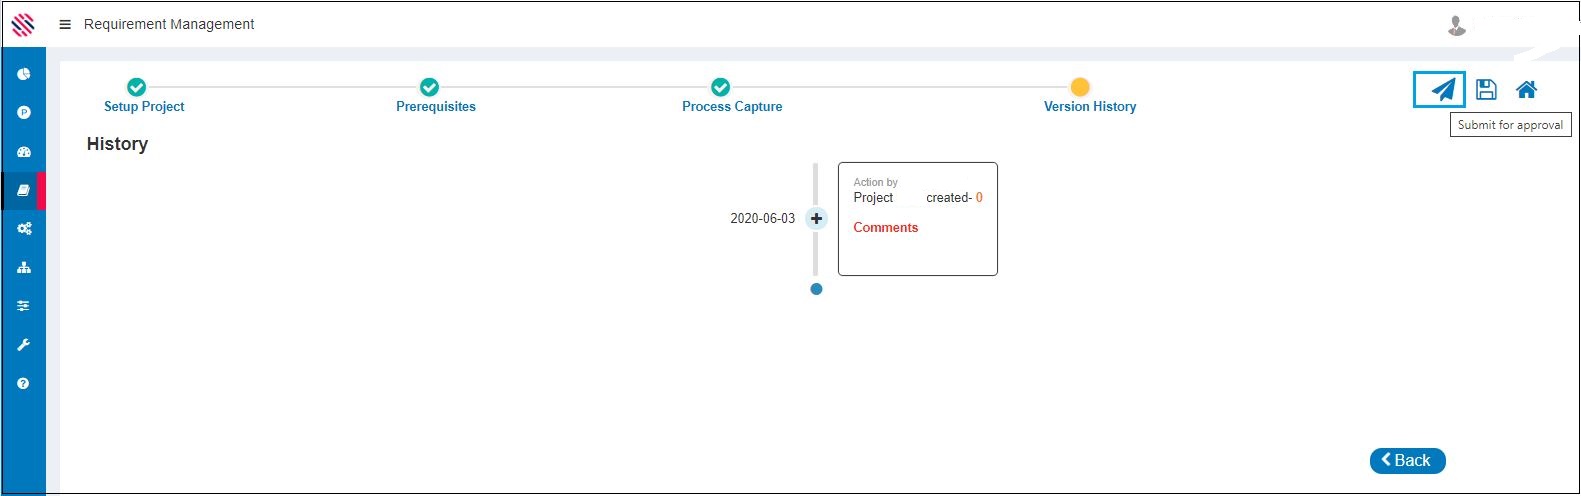Click the circled P sidebar icon
The width and height of the screenshot is (1581, 496).
tap(24, 113)
